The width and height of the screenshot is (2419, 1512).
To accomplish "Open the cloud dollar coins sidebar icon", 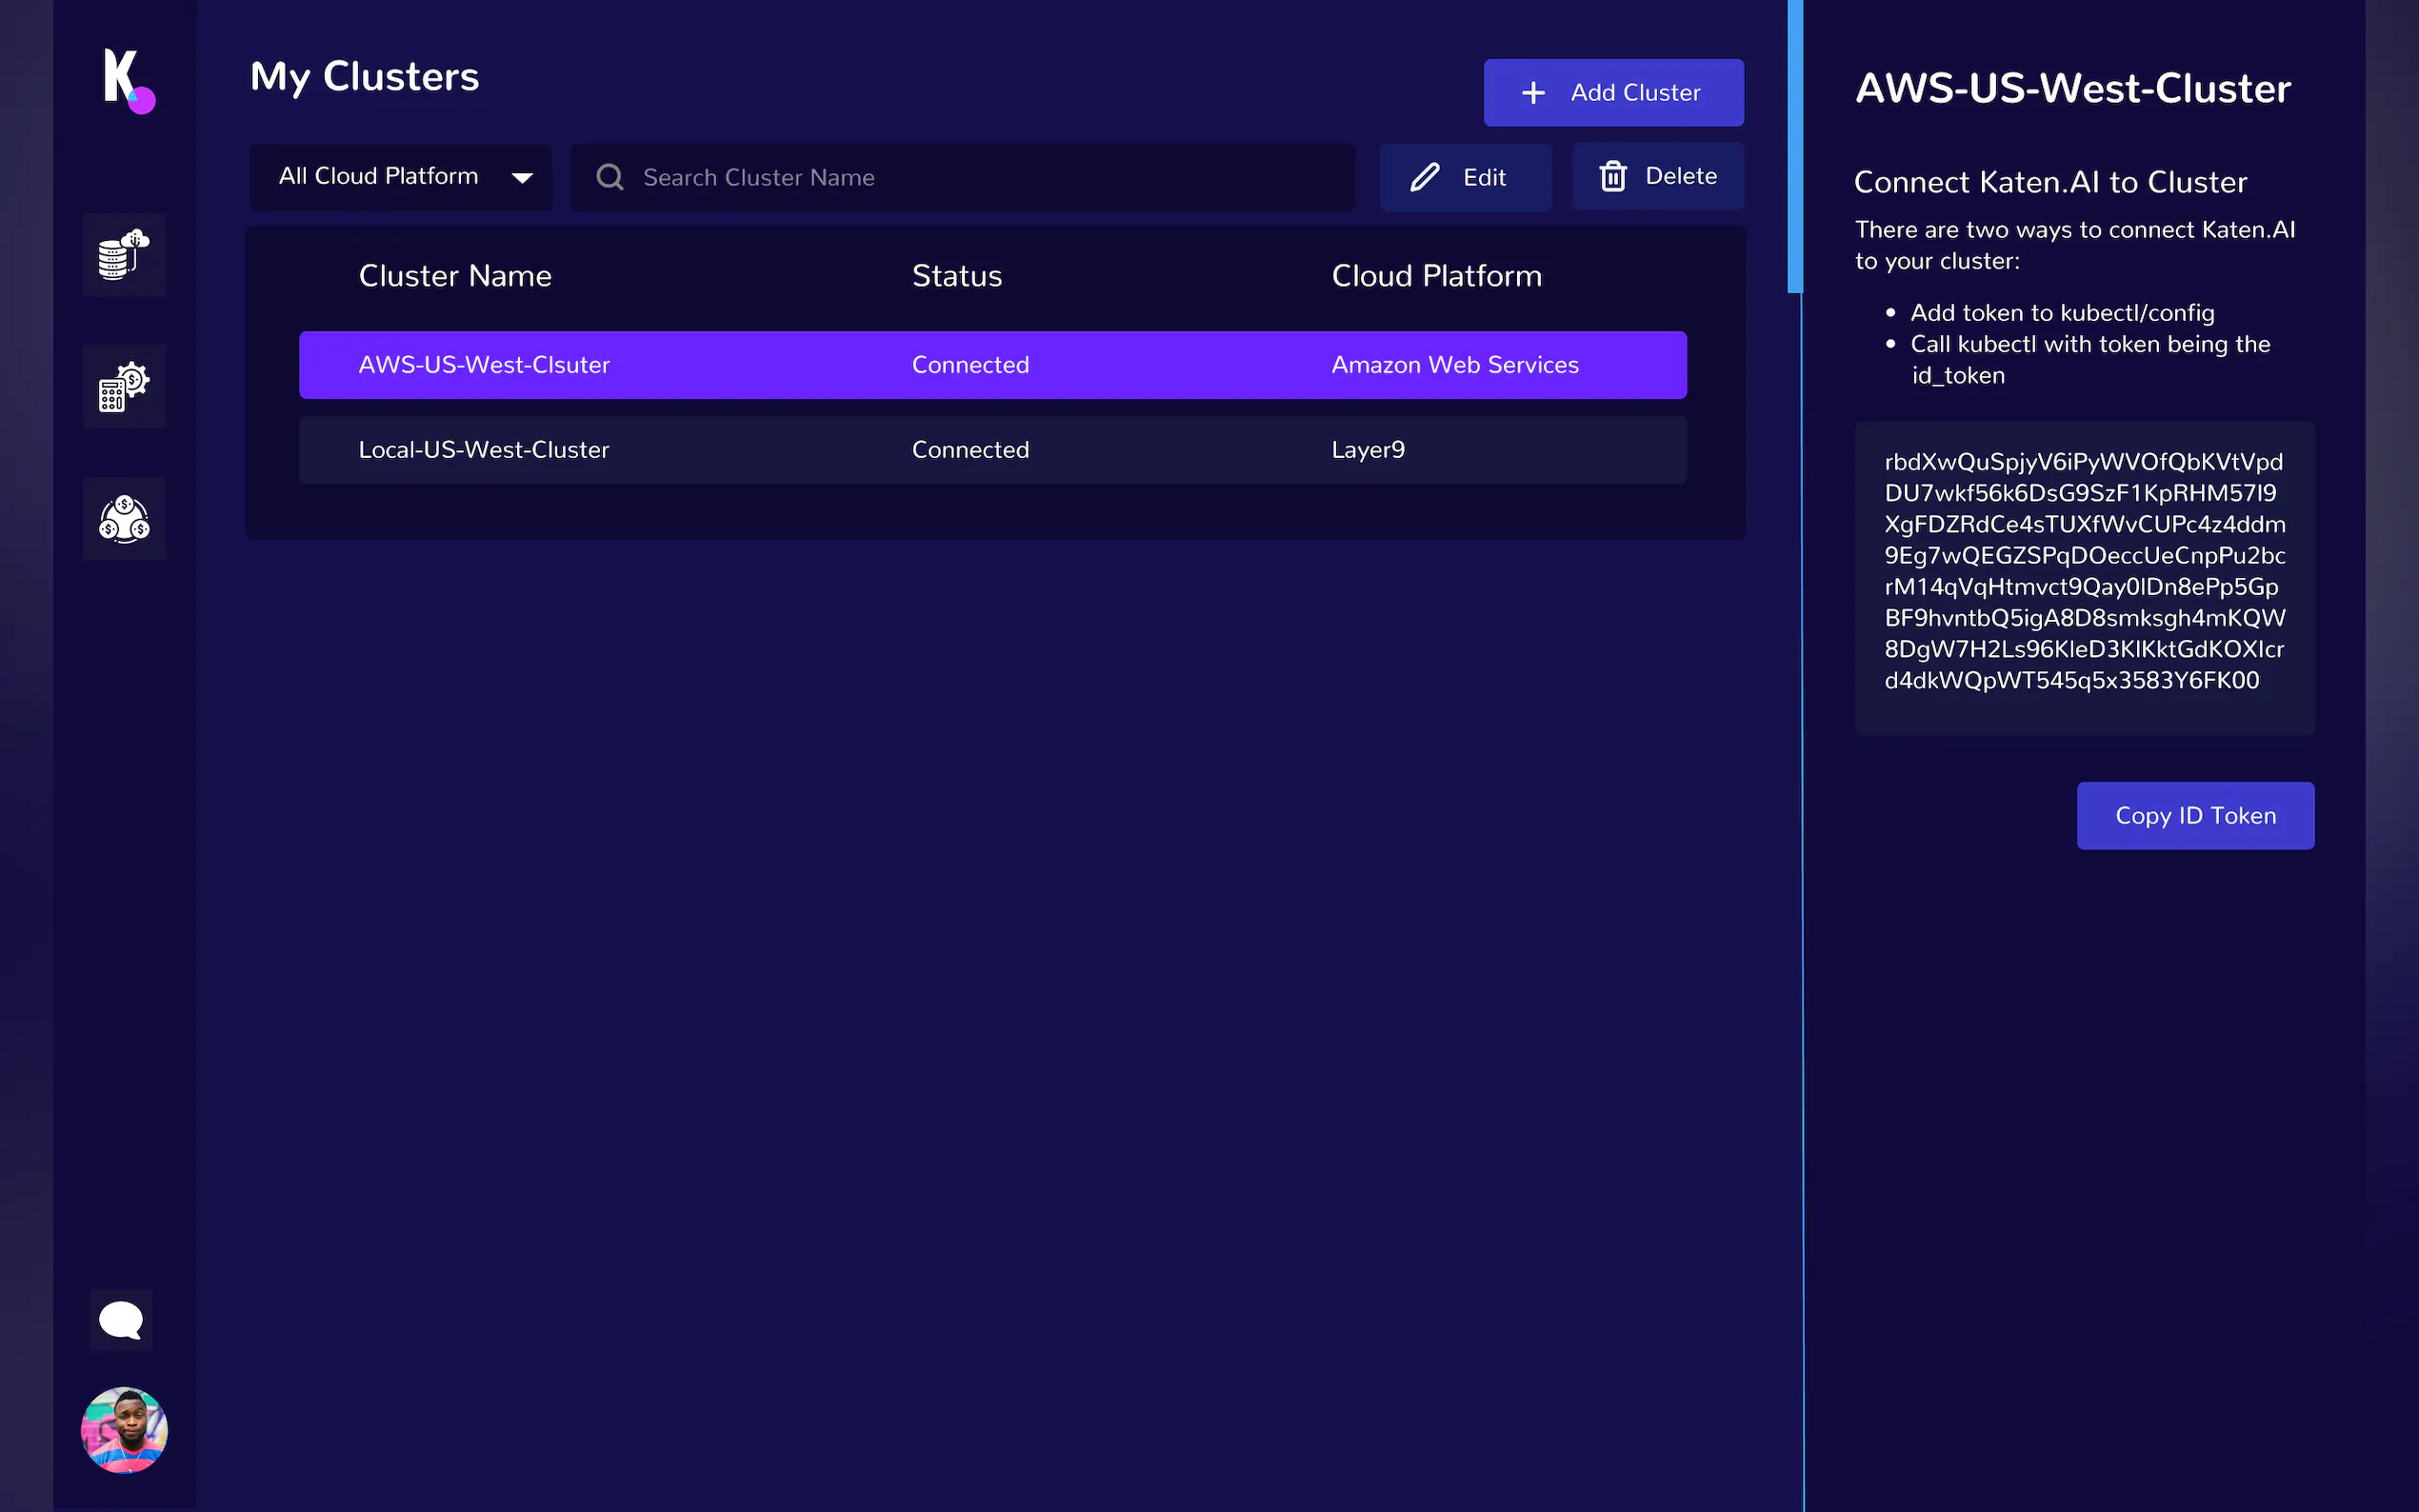I will point(124,519).
